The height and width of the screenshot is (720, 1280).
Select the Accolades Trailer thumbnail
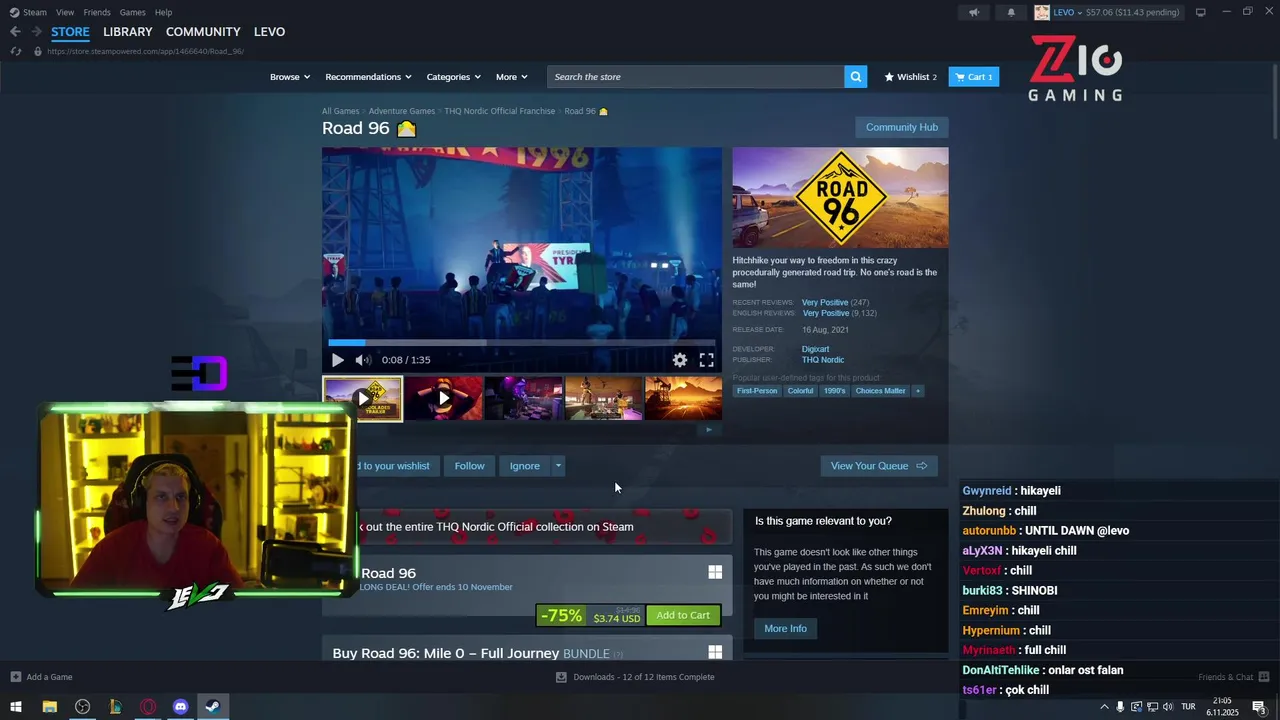tap(363, 399)
